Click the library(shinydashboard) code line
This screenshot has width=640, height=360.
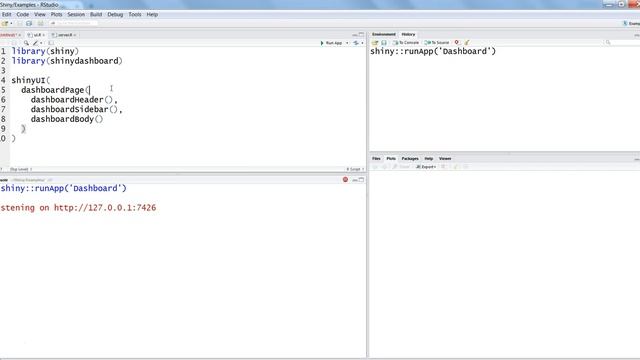pos(67,61)
